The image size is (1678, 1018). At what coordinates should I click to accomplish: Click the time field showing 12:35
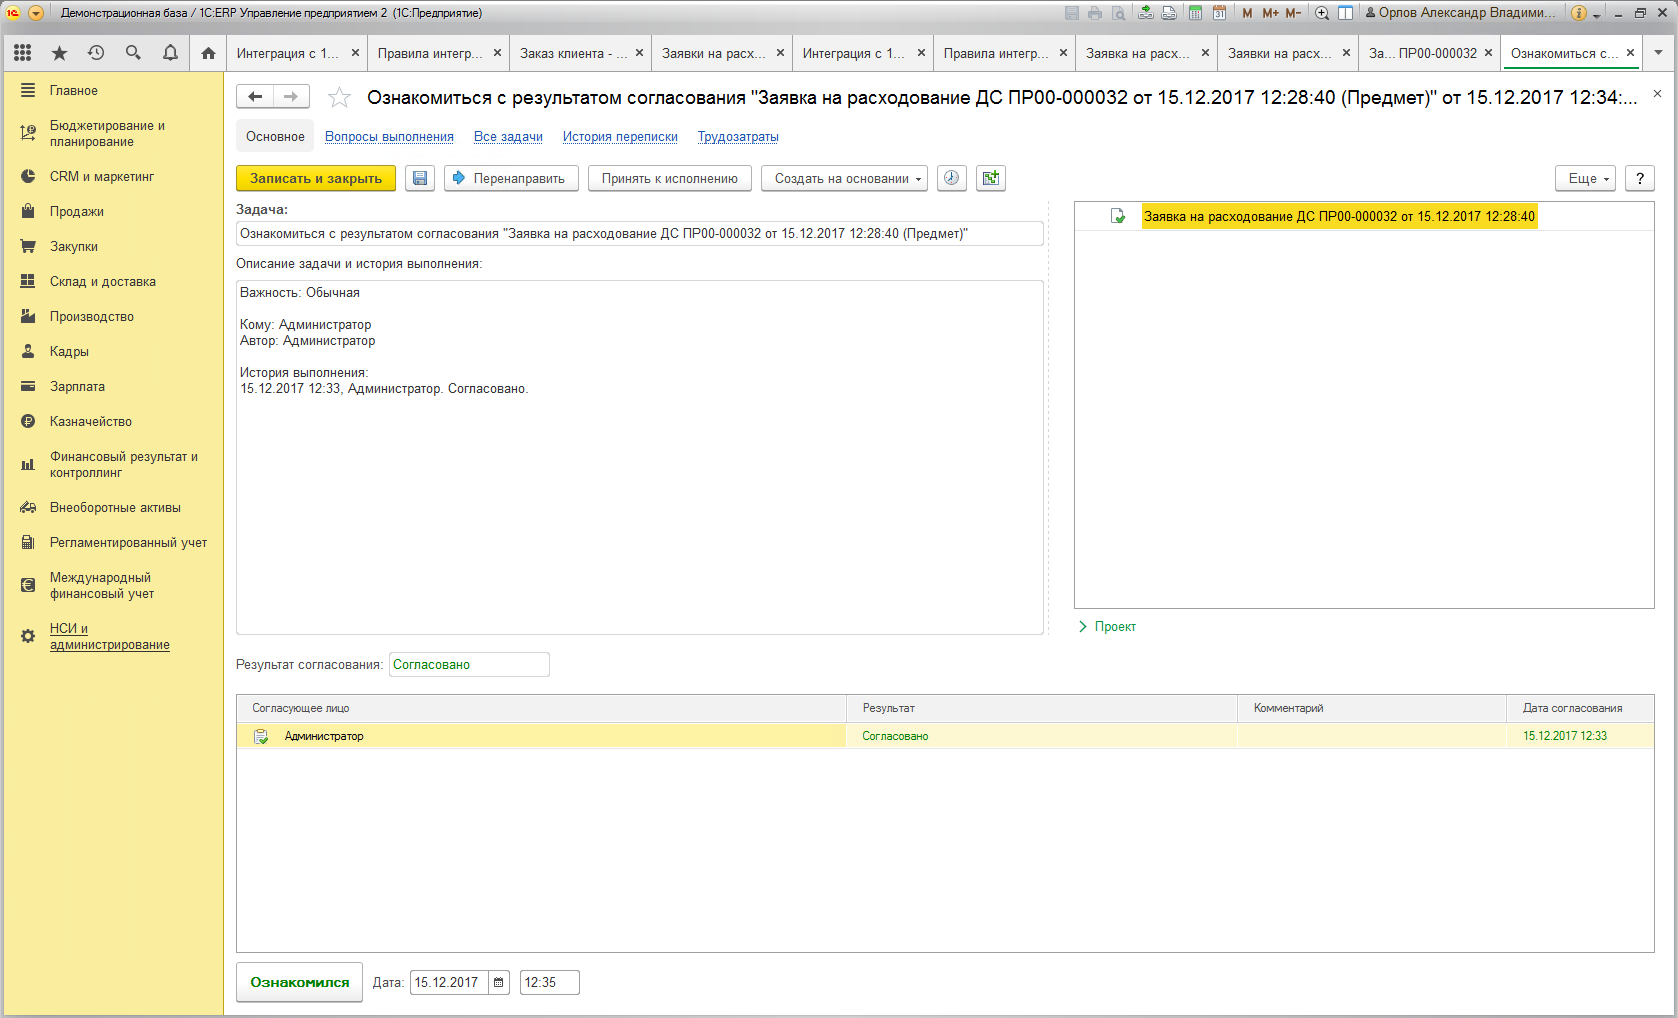pos(549,982)
